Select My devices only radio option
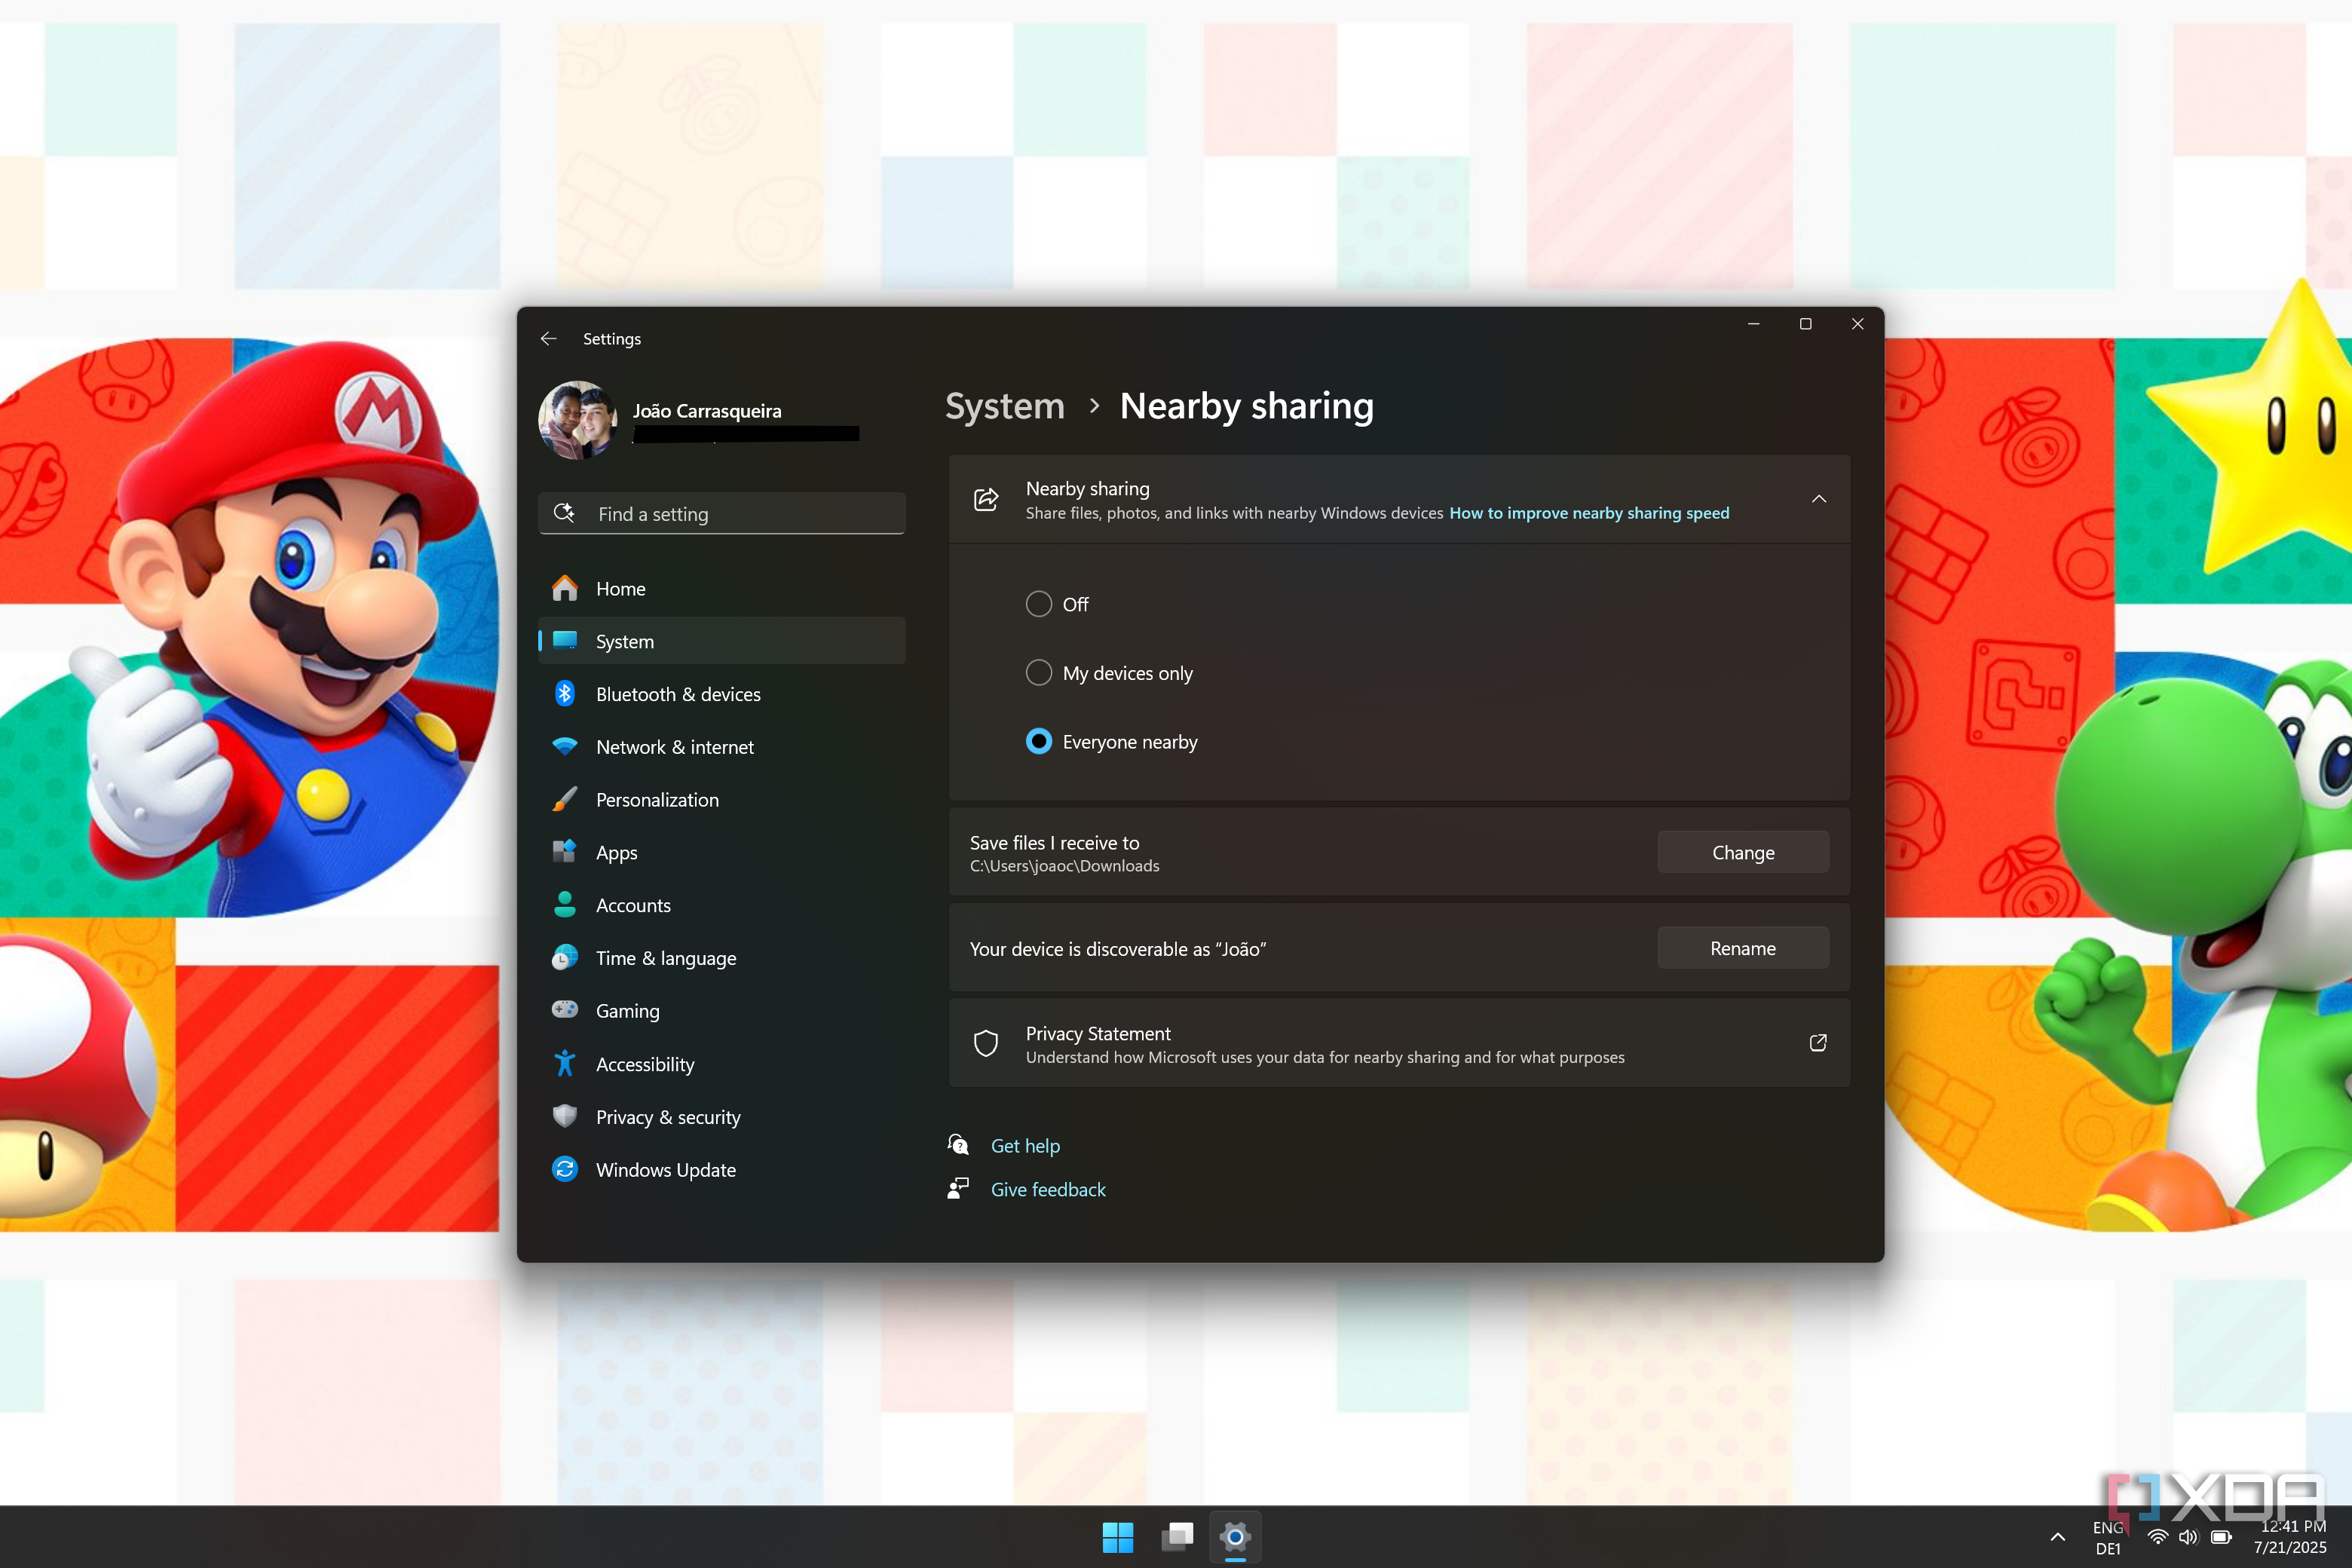This screenshot has width=2352, height=1568. point(1039,673)
